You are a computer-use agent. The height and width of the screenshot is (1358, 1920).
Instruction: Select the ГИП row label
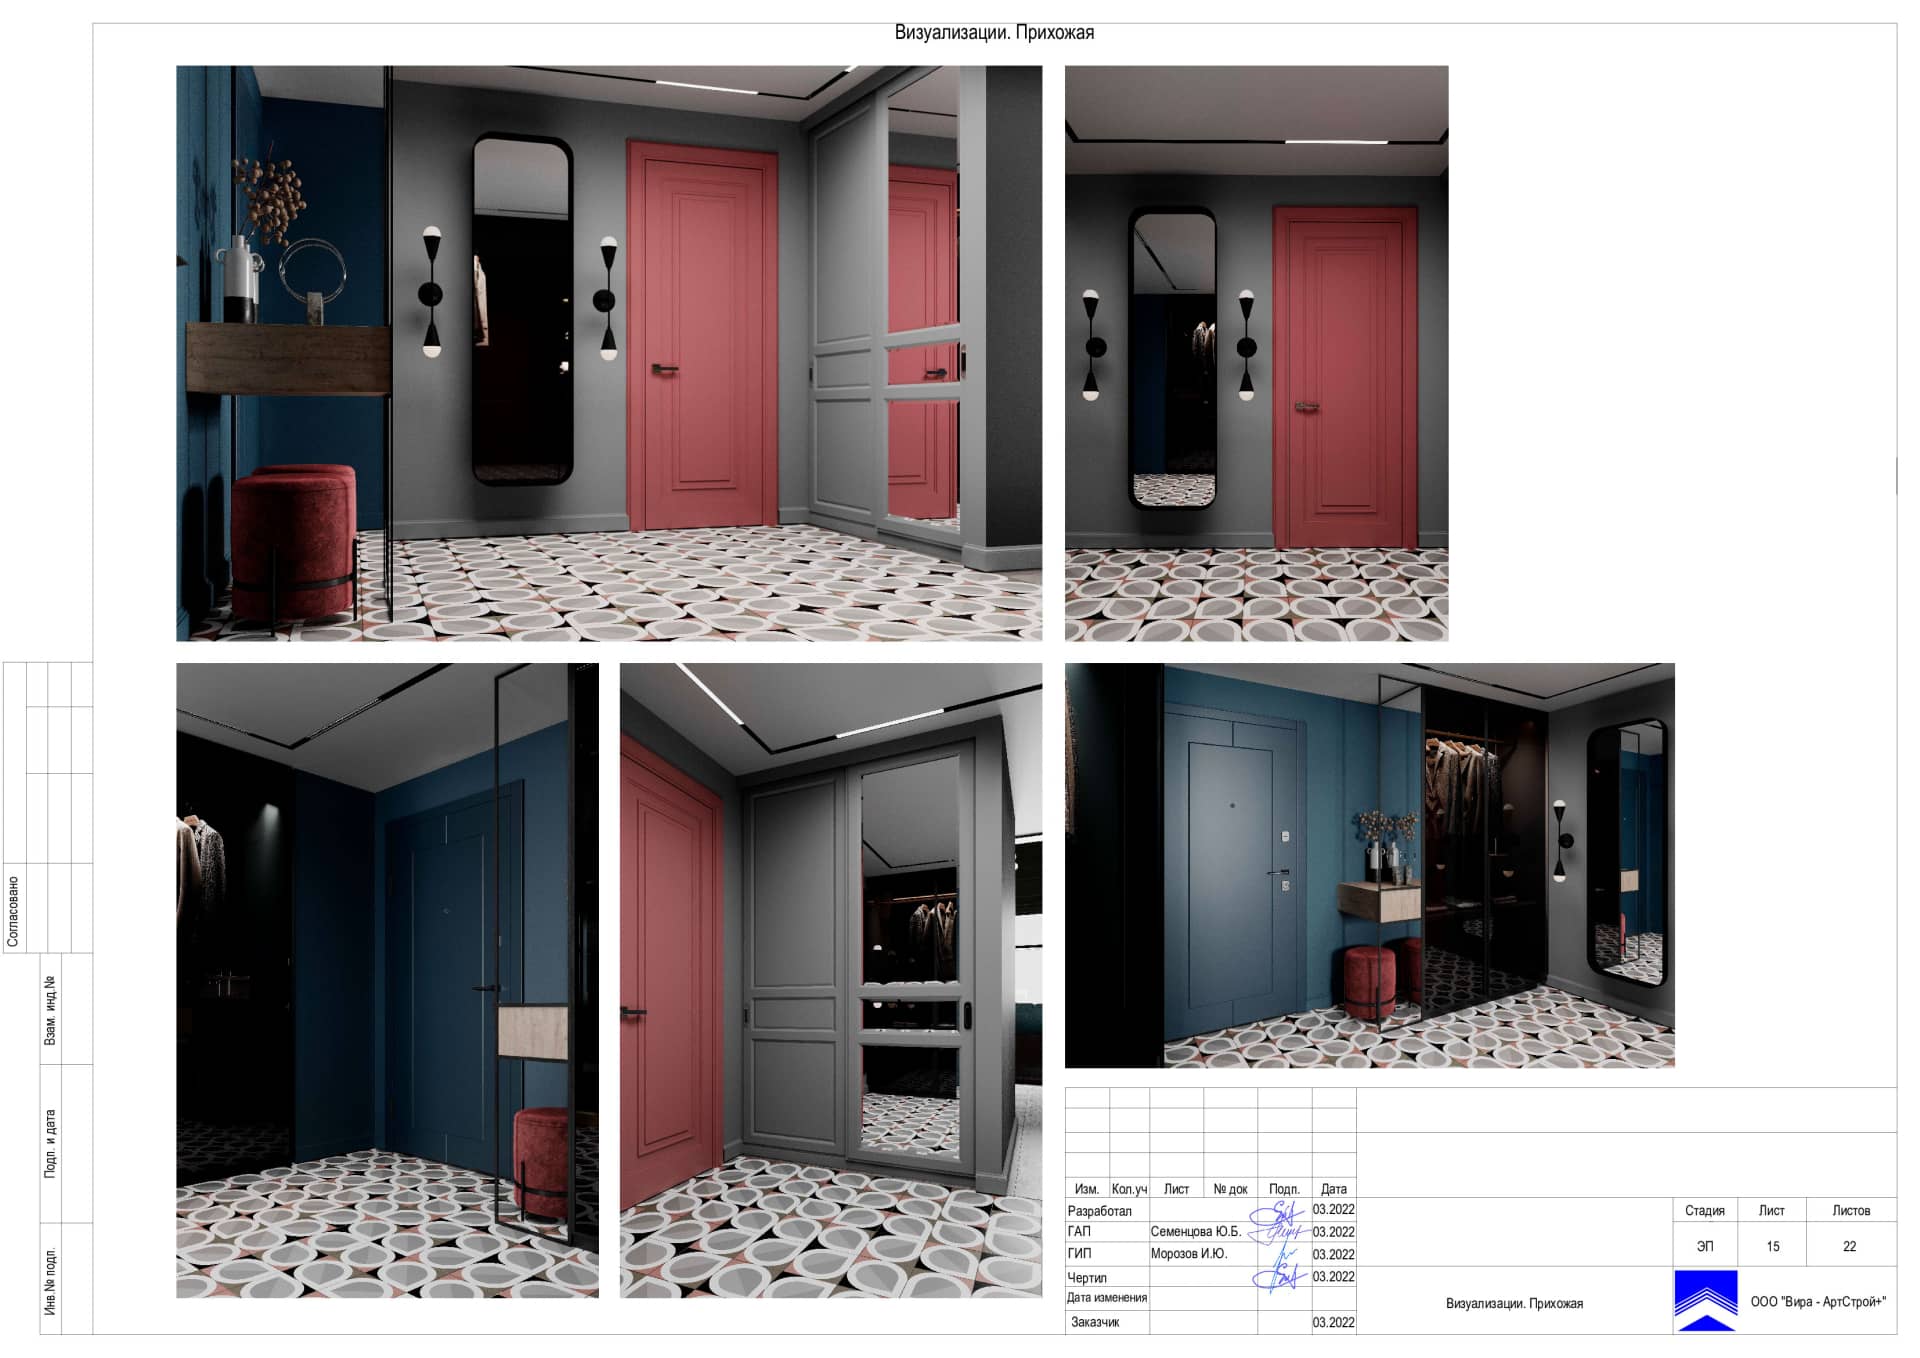(1079, 1254)
